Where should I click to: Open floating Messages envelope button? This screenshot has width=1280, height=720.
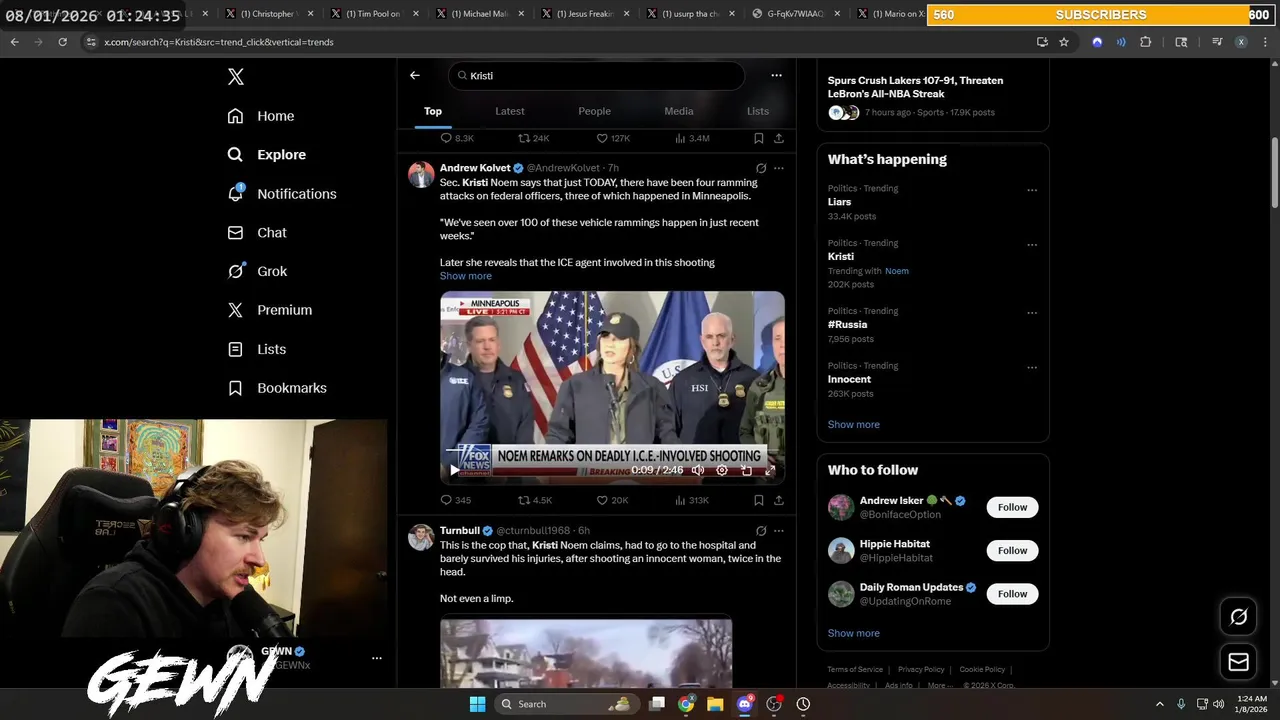point(1238,662)
